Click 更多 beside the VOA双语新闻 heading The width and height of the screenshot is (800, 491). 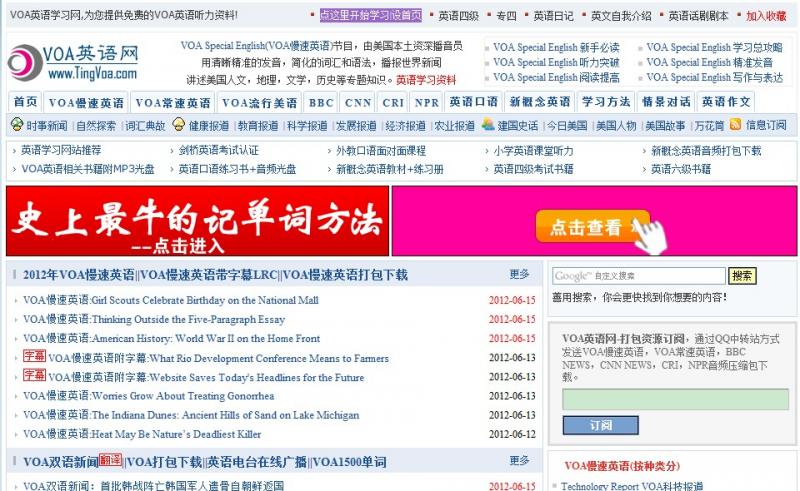pyautogui.click(x=519, y=461)
